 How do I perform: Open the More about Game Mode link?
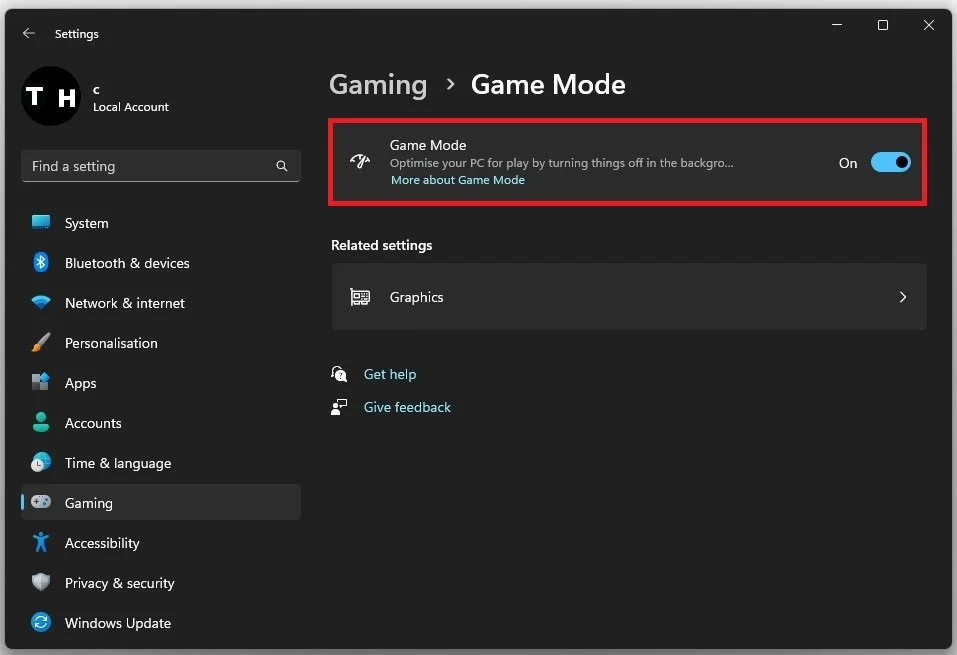[457, 179]
